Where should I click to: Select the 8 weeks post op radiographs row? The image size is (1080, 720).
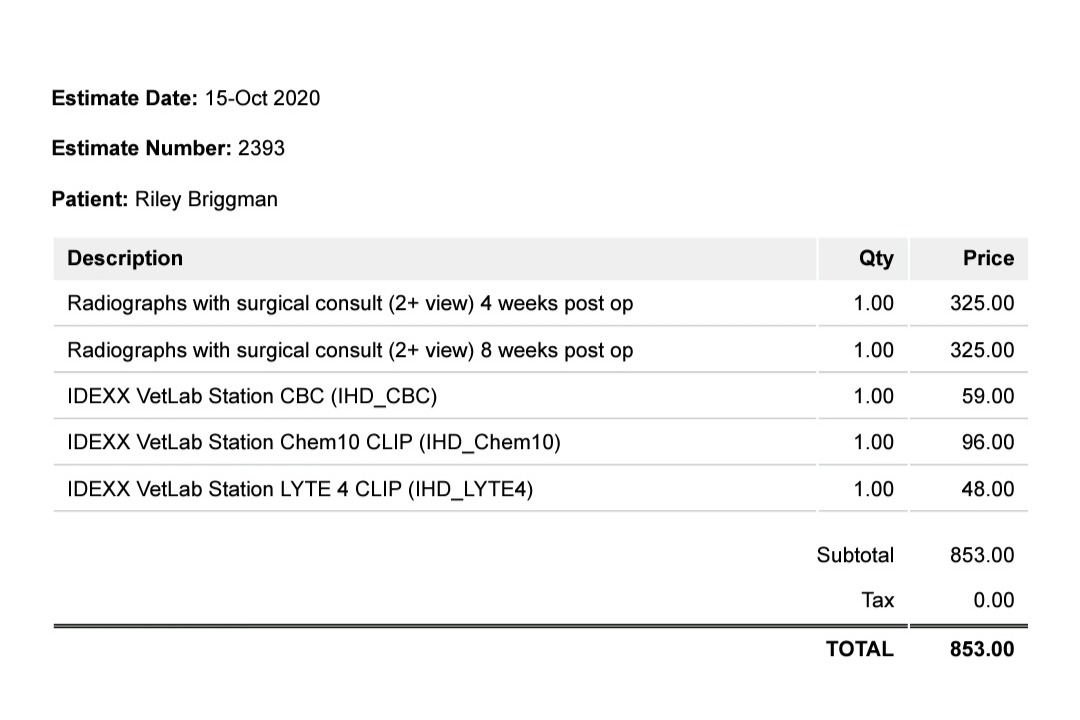540,350
